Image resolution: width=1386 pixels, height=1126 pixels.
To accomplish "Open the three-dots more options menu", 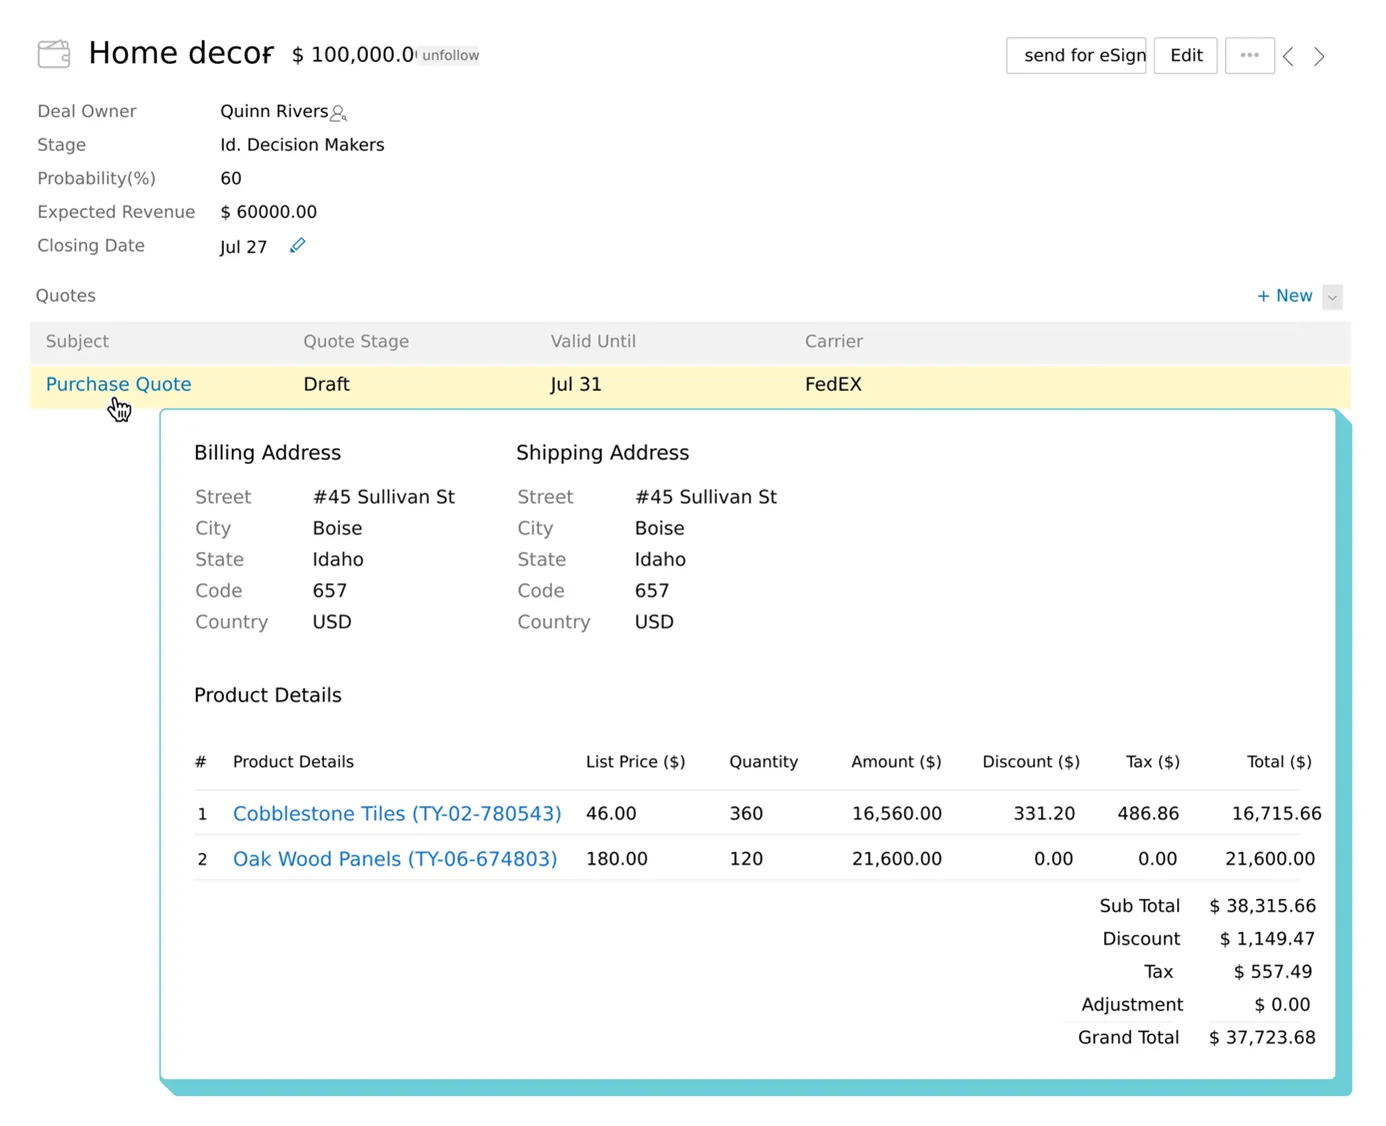I will point(1249,56).
